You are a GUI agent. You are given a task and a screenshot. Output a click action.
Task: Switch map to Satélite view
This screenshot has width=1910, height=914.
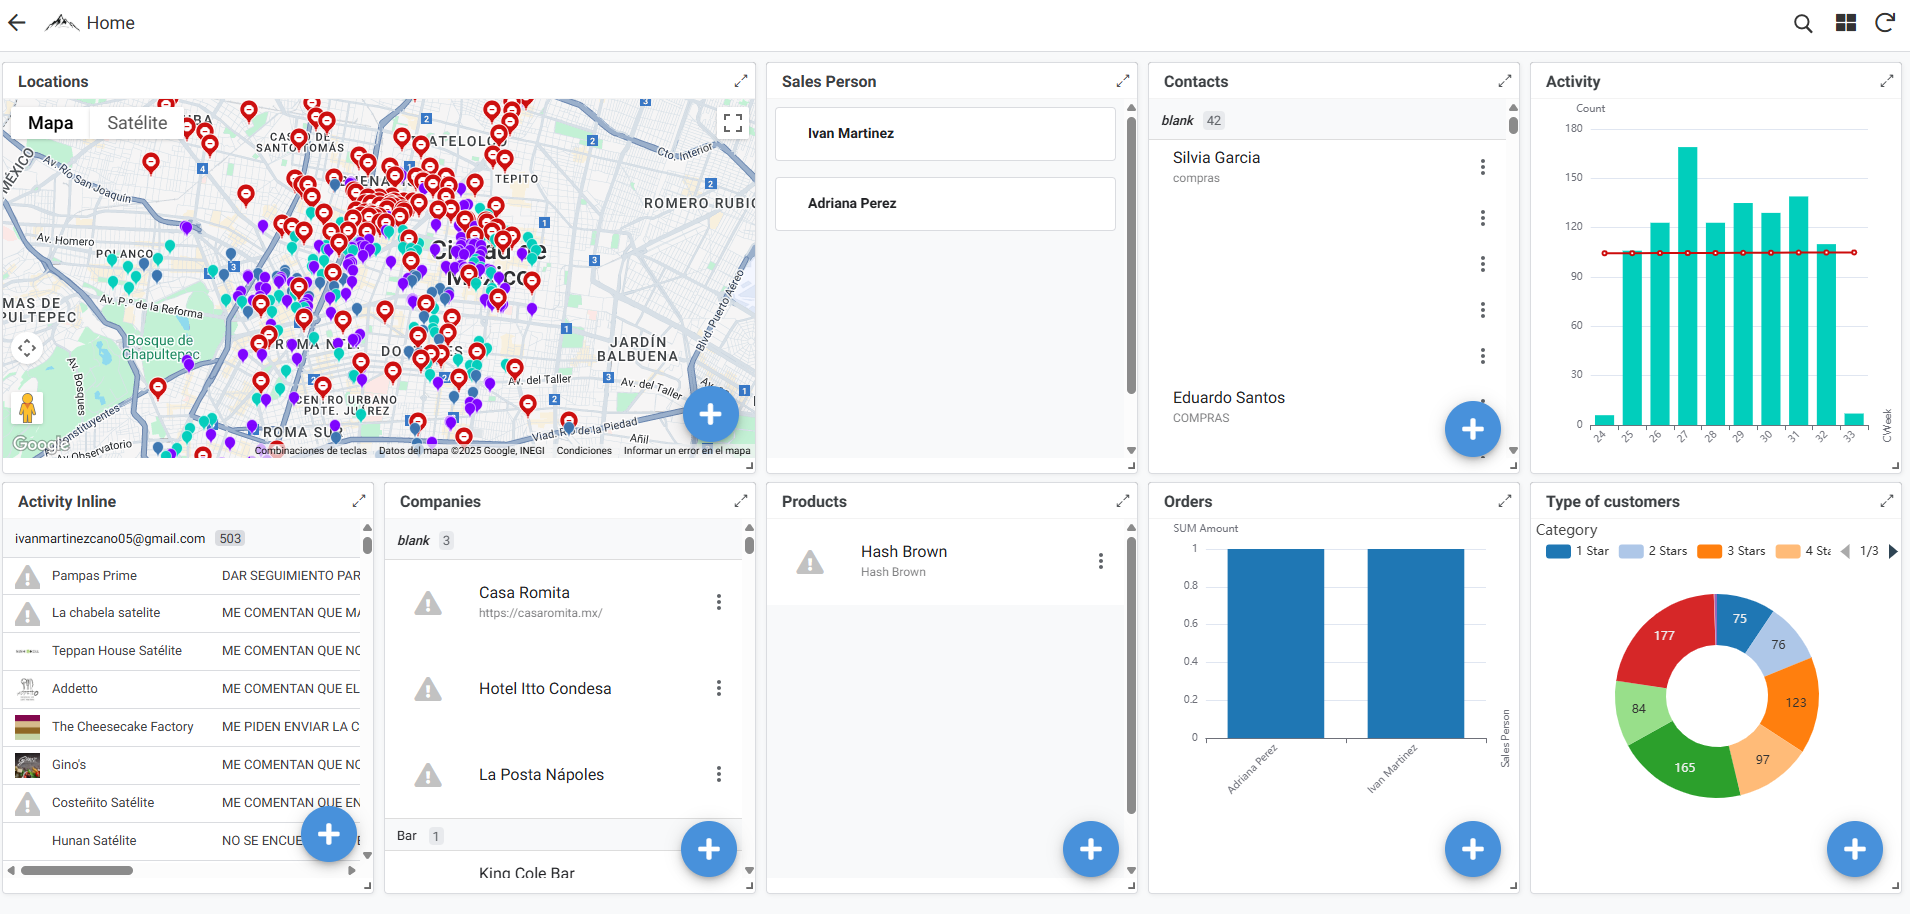(137, 123)
